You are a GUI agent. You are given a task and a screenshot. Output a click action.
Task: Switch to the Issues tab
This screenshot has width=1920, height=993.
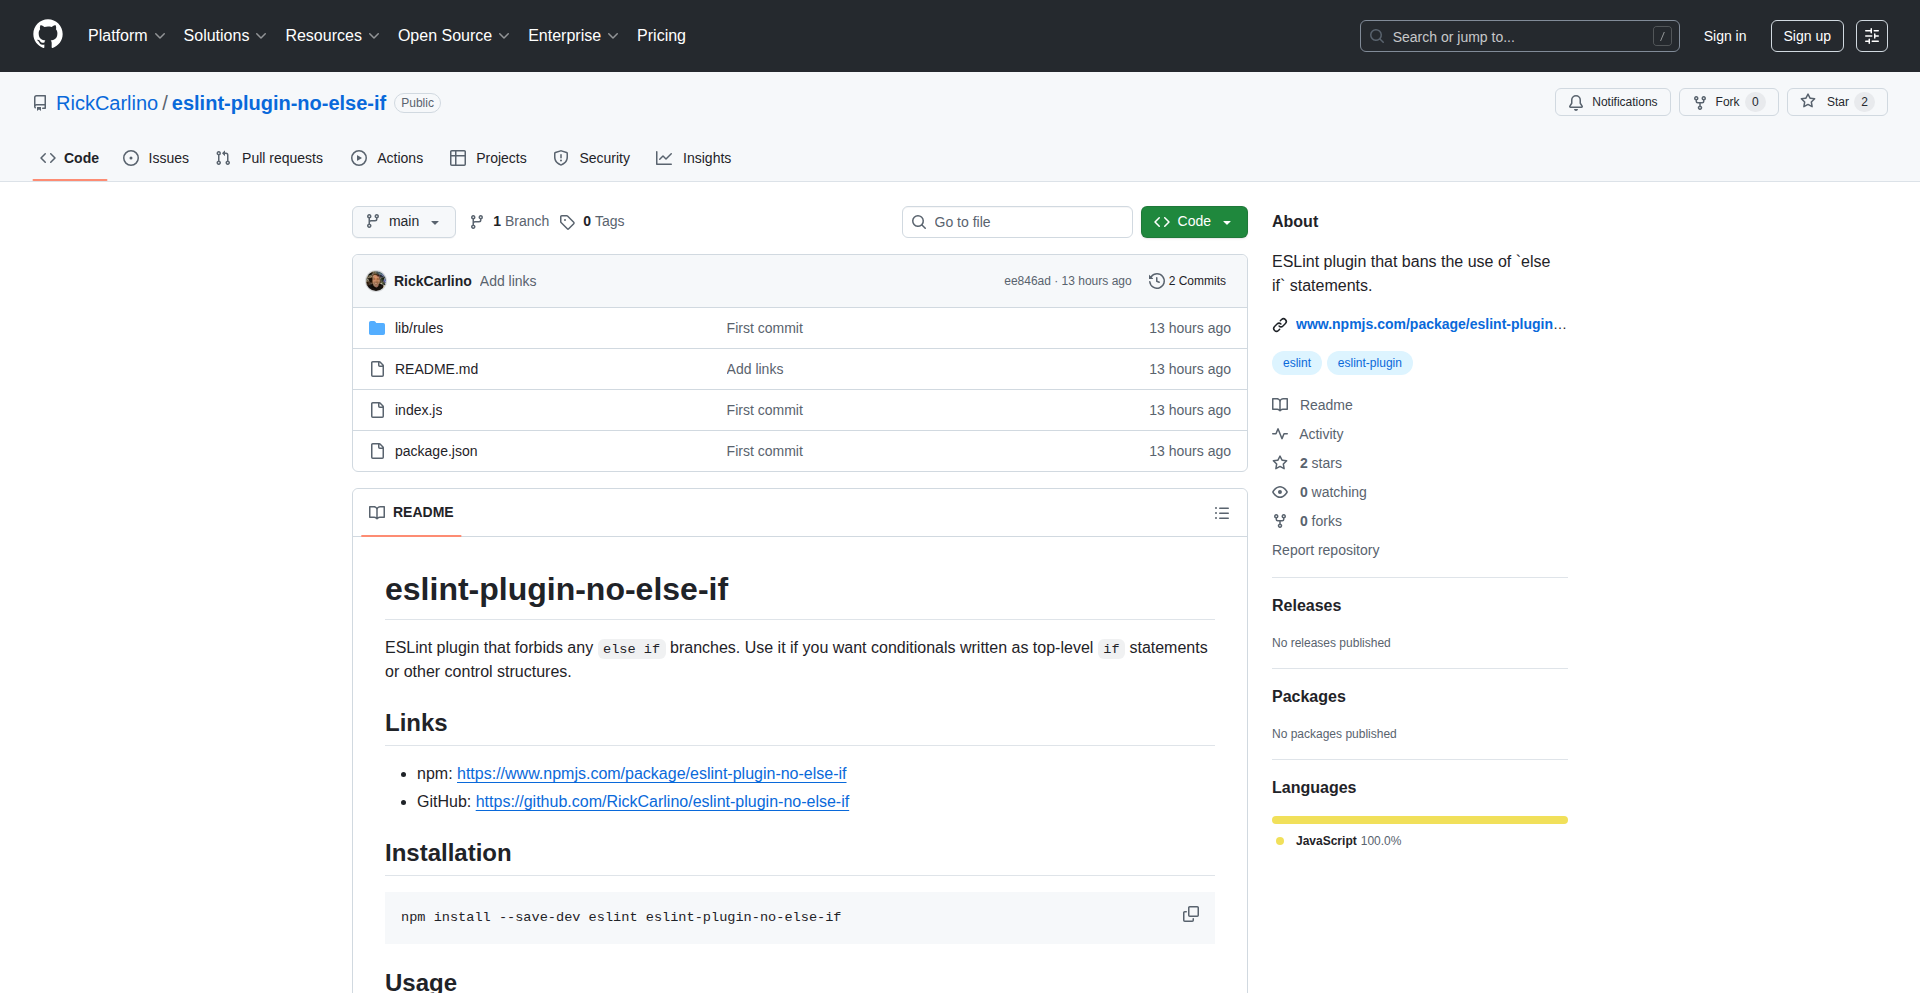tap(156, 158)
